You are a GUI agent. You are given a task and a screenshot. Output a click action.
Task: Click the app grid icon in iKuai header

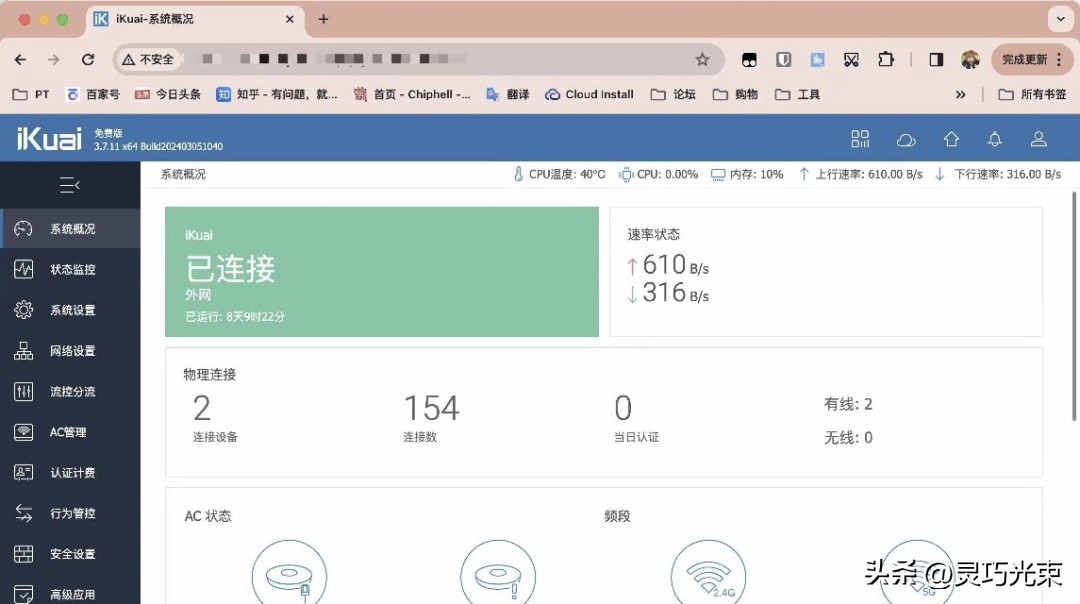[860, 139]
